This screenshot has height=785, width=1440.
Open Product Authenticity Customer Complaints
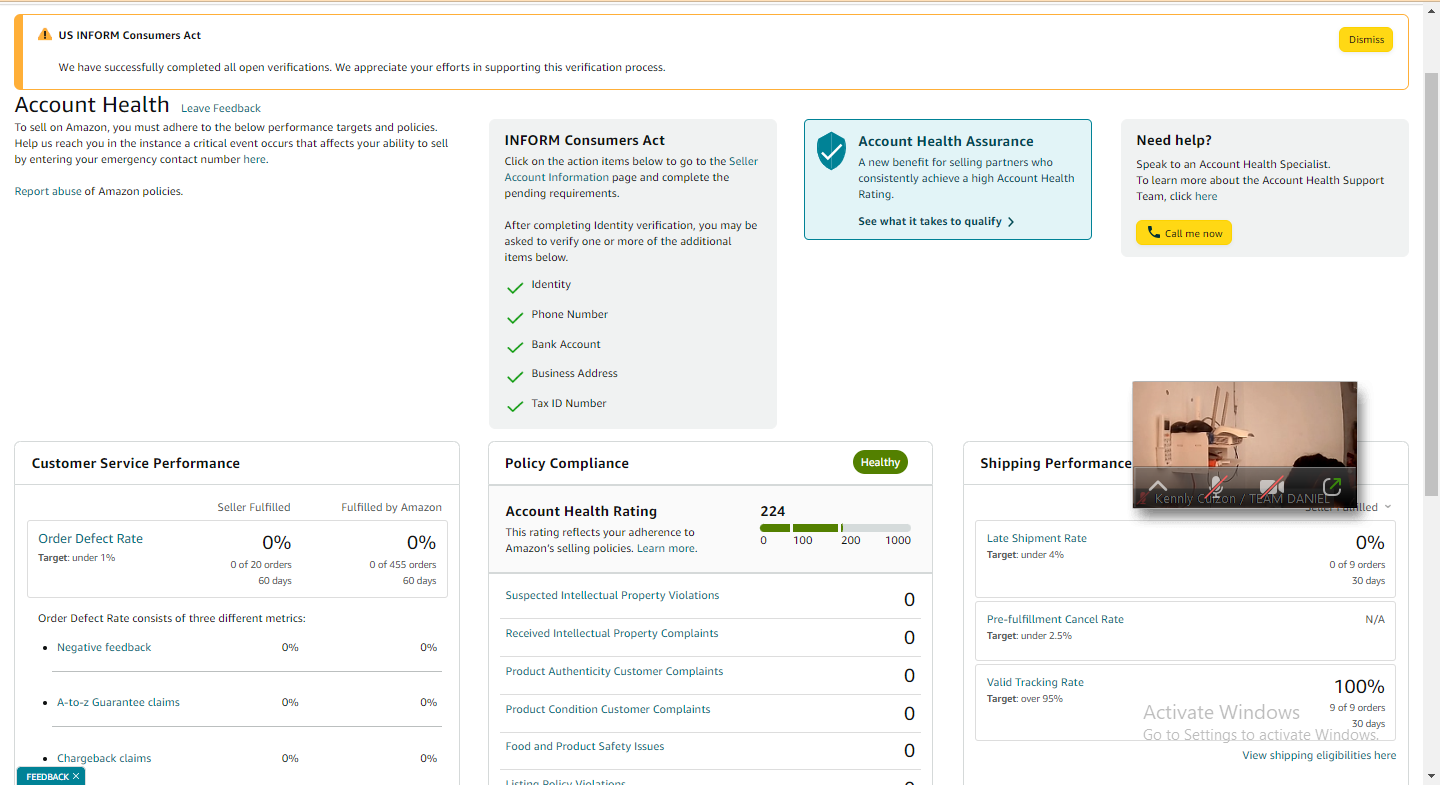[x=614, y=671]
